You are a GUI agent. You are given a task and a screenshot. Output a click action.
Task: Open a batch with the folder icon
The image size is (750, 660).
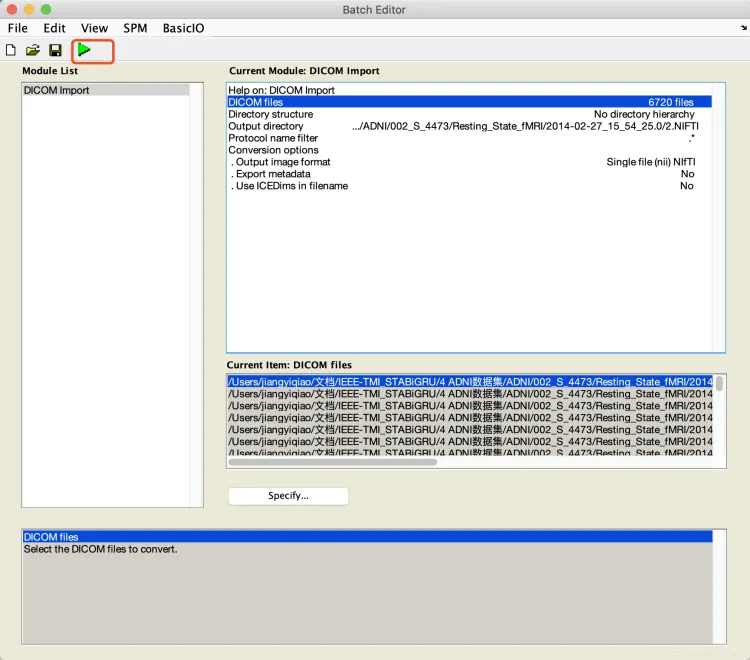pos(33,50)
